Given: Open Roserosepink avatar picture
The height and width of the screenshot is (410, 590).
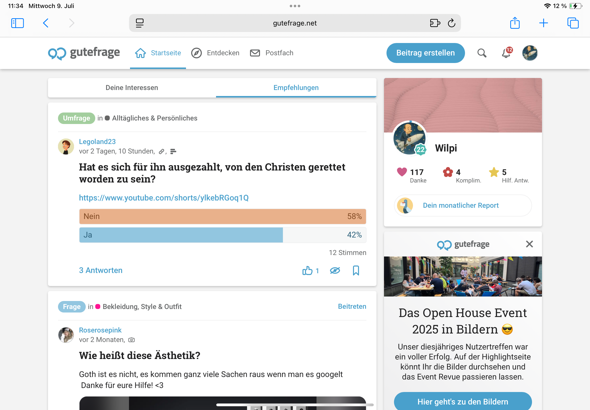Looking at the screenshot, I should (x=66, y=335).
